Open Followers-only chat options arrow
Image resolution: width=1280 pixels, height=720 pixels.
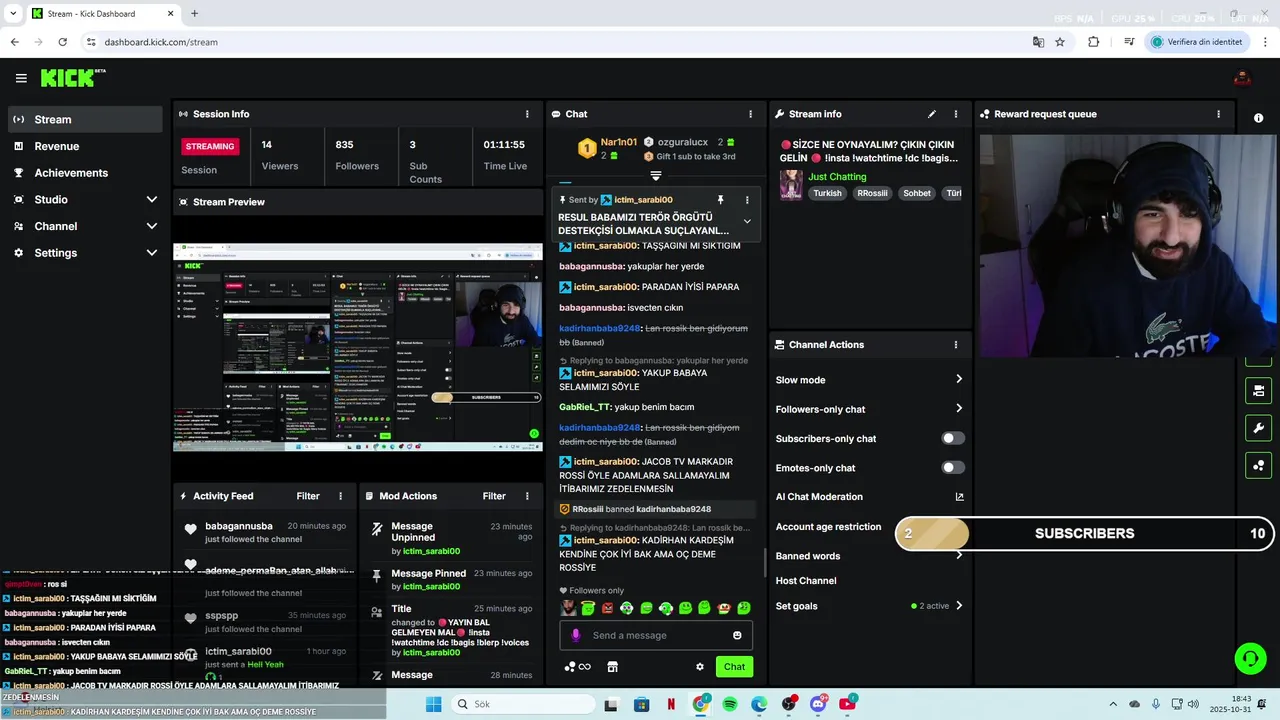click(958, 408)
